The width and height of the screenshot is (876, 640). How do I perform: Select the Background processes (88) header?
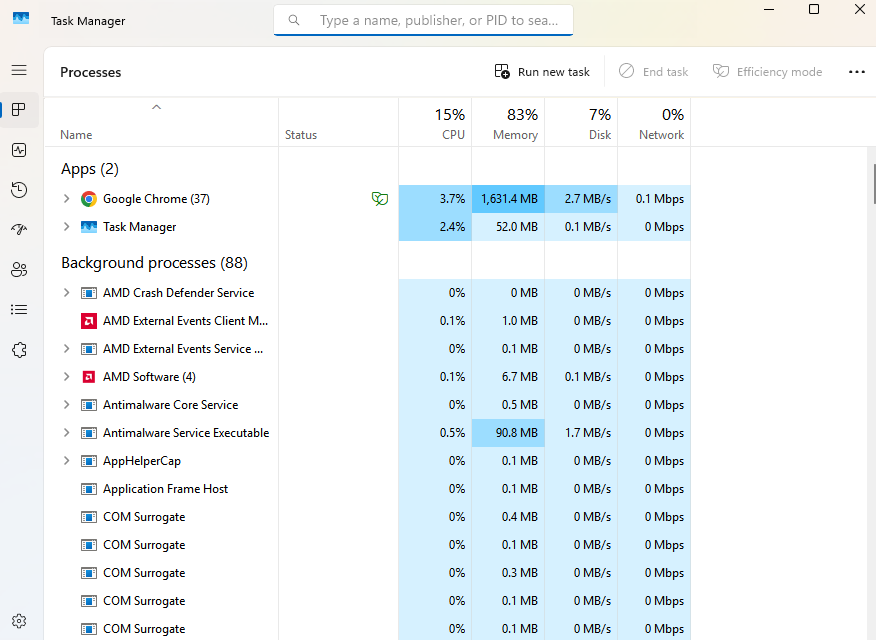(154, 262)
